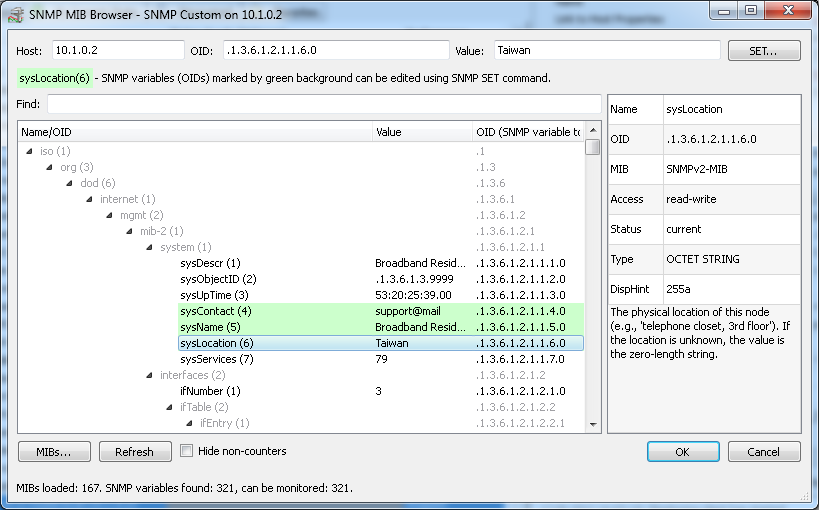Click into the Find search field
This screenshot has height=510, width=819.
point(322,104)
